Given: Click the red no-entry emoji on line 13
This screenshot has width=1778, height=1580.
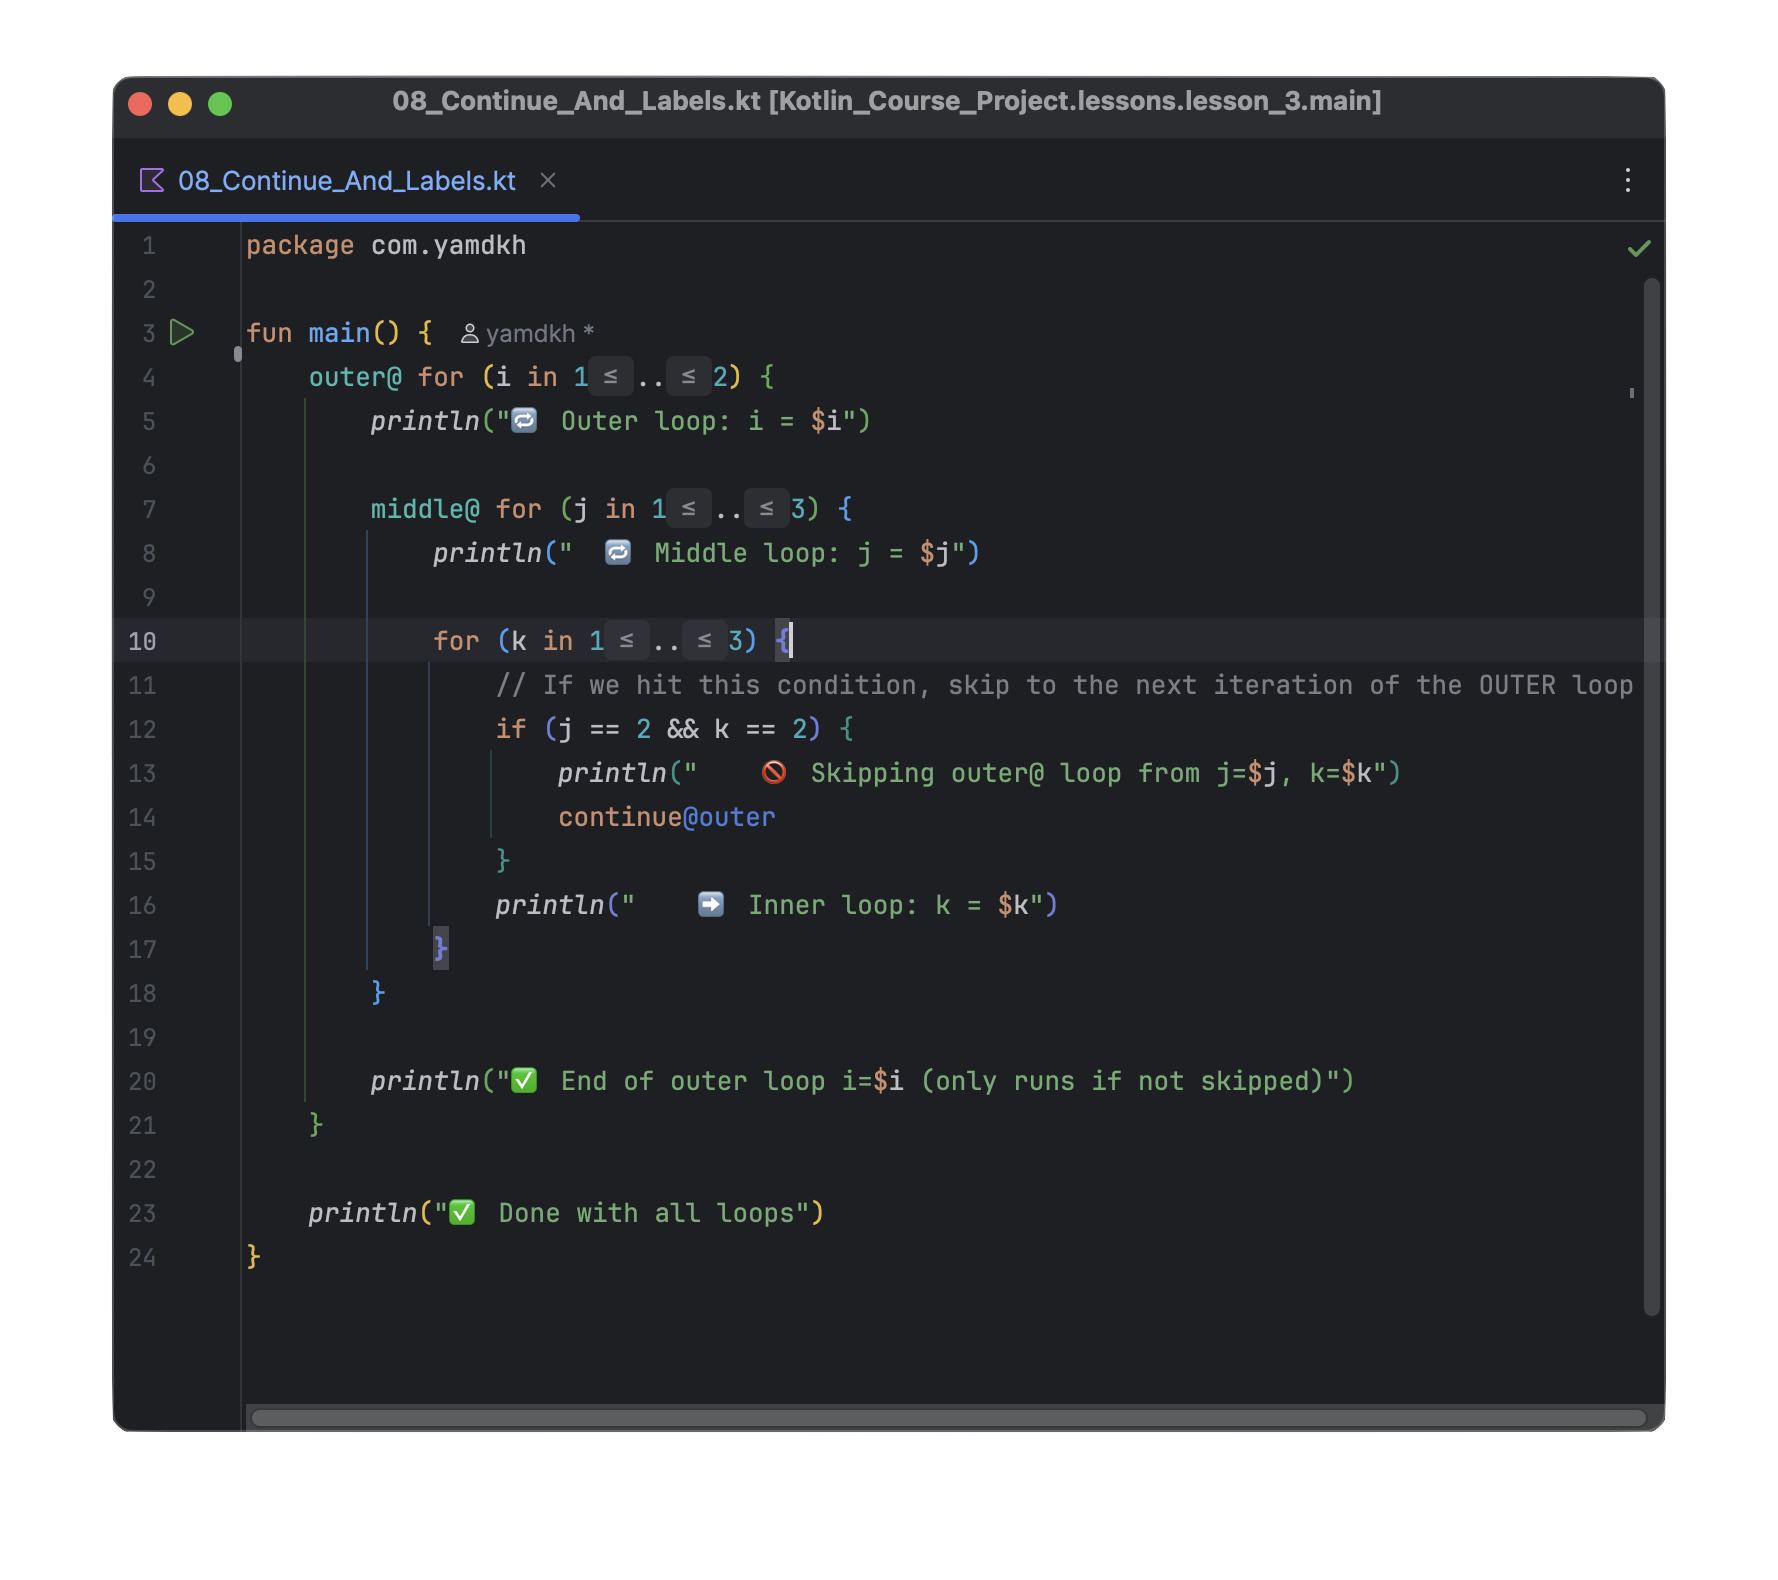Looking at the screenshot, I should [x=773, y=772].
